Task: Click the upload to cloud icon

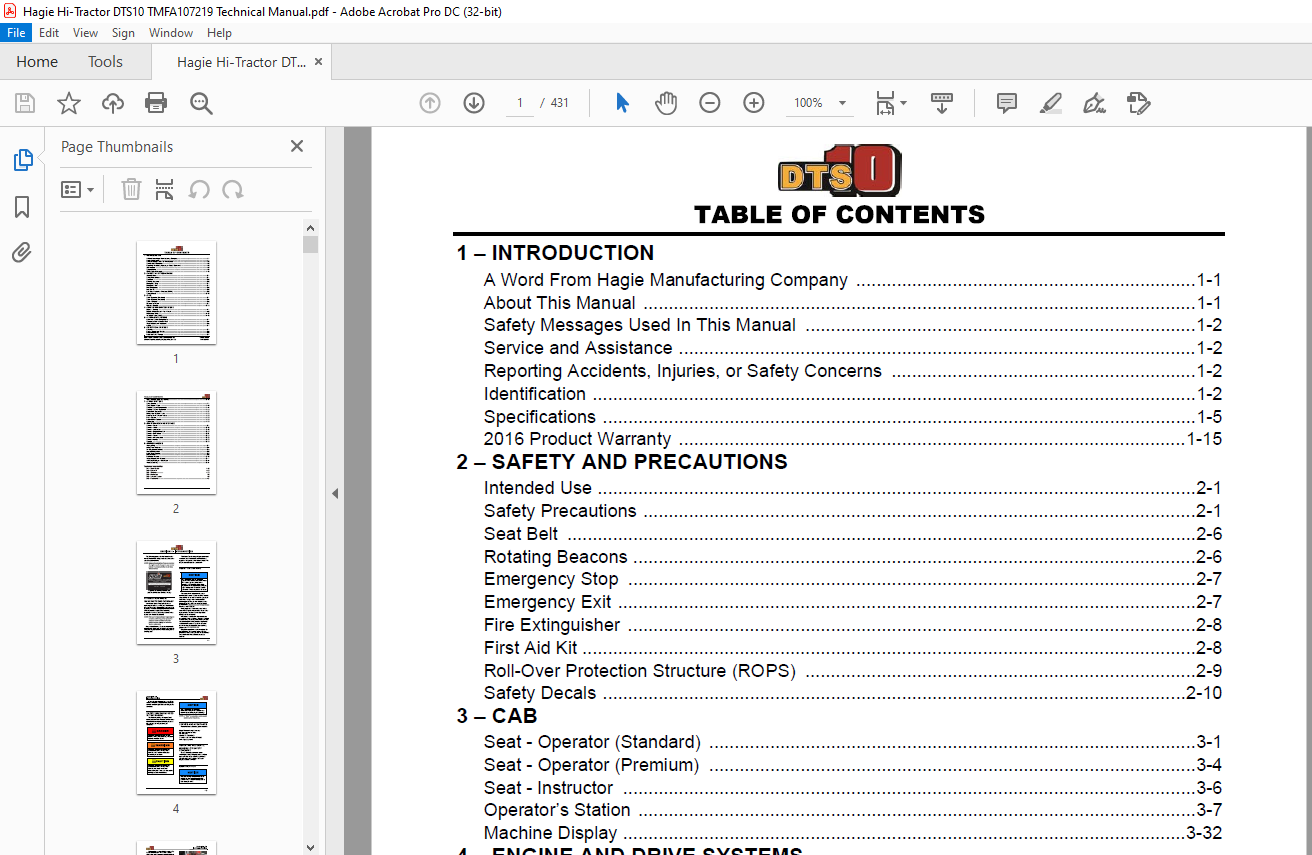Action: 113,103
